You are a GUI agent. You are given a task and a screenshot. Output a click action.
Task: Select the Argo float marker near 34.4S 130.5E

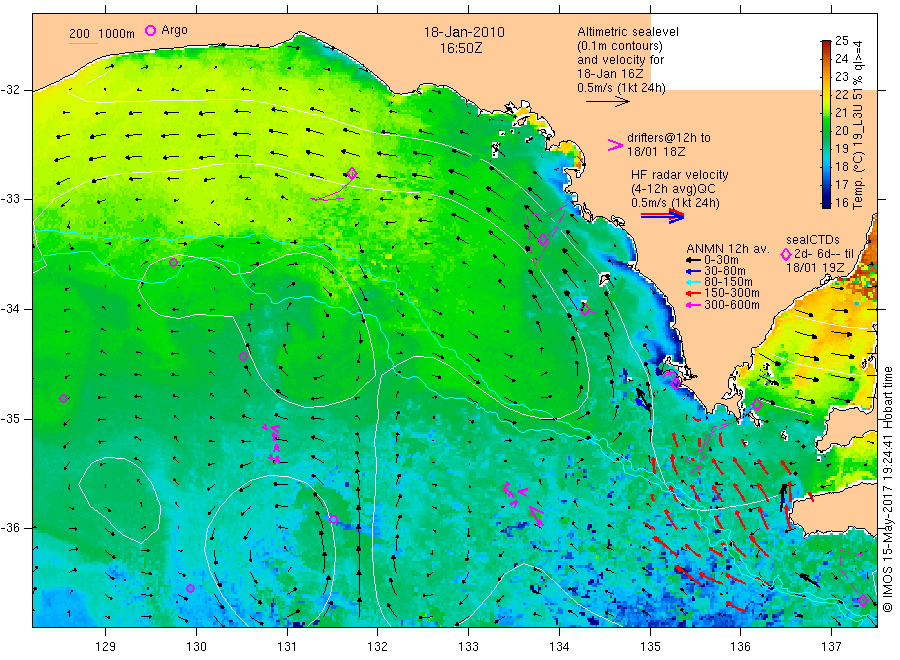click(243, 356)
